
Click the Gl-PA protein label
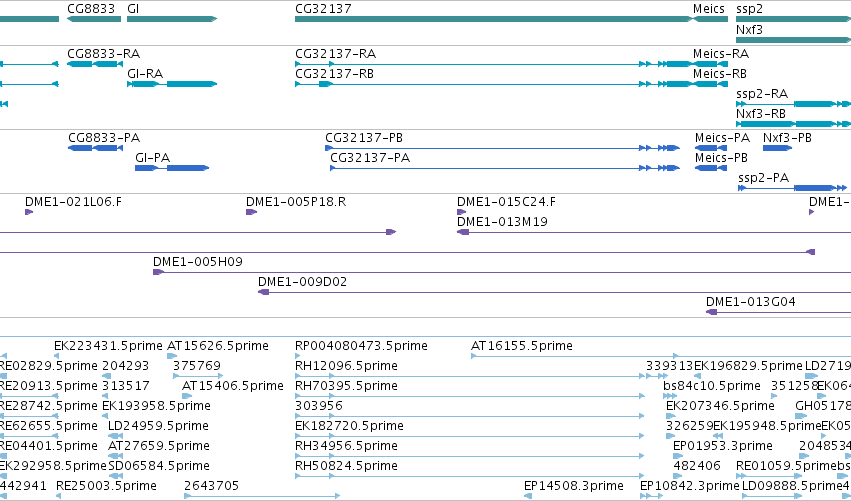coord(153,158)
